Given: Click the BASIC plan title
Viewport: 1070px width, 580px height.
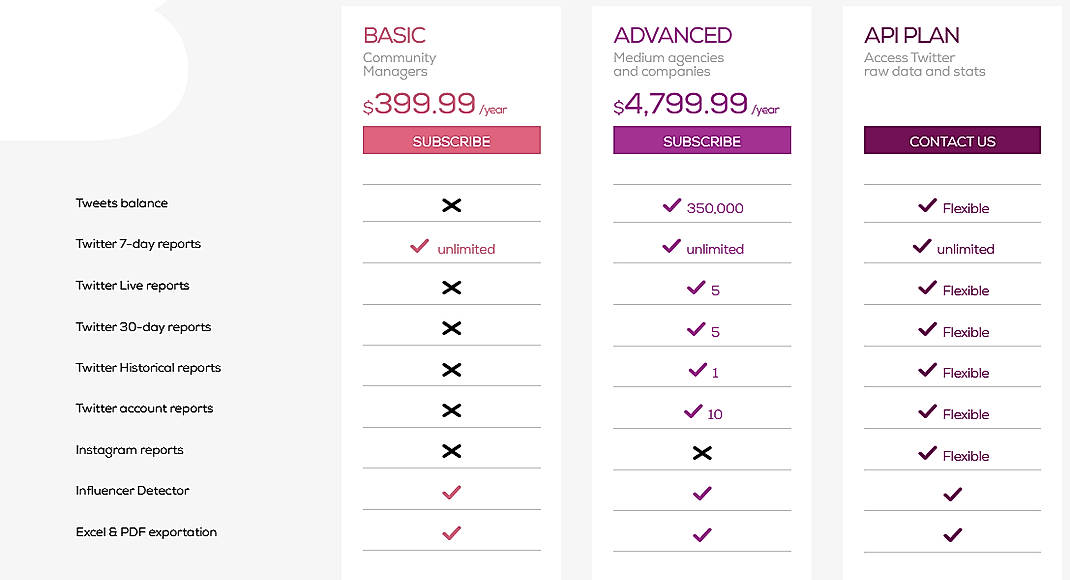Looking at the screenshot, I should click(394, 35).
